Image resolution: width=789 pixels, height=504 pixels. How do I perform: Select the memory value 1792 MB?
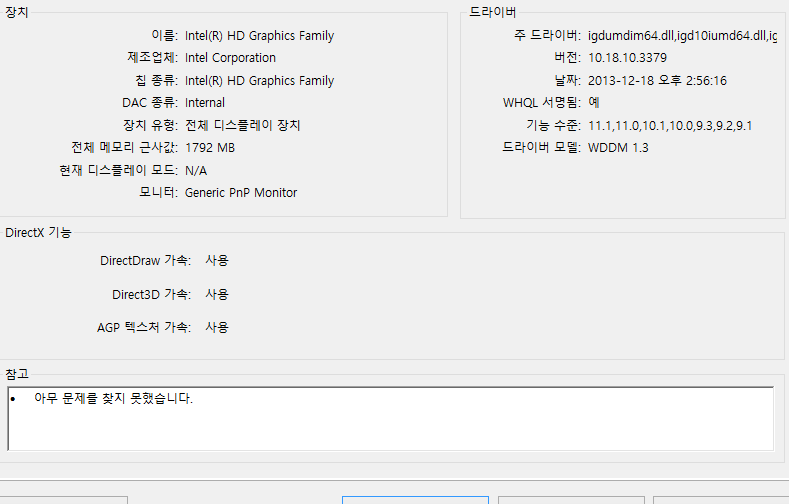click(210, 147)
